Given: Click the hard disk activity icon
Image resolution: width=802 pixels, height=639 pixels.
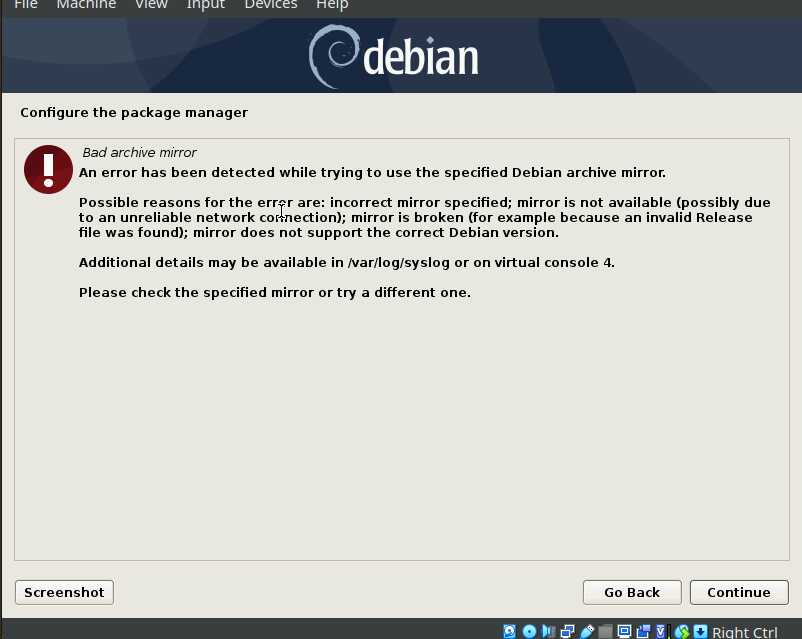Looking at the screenshot, I should (509, 631).
